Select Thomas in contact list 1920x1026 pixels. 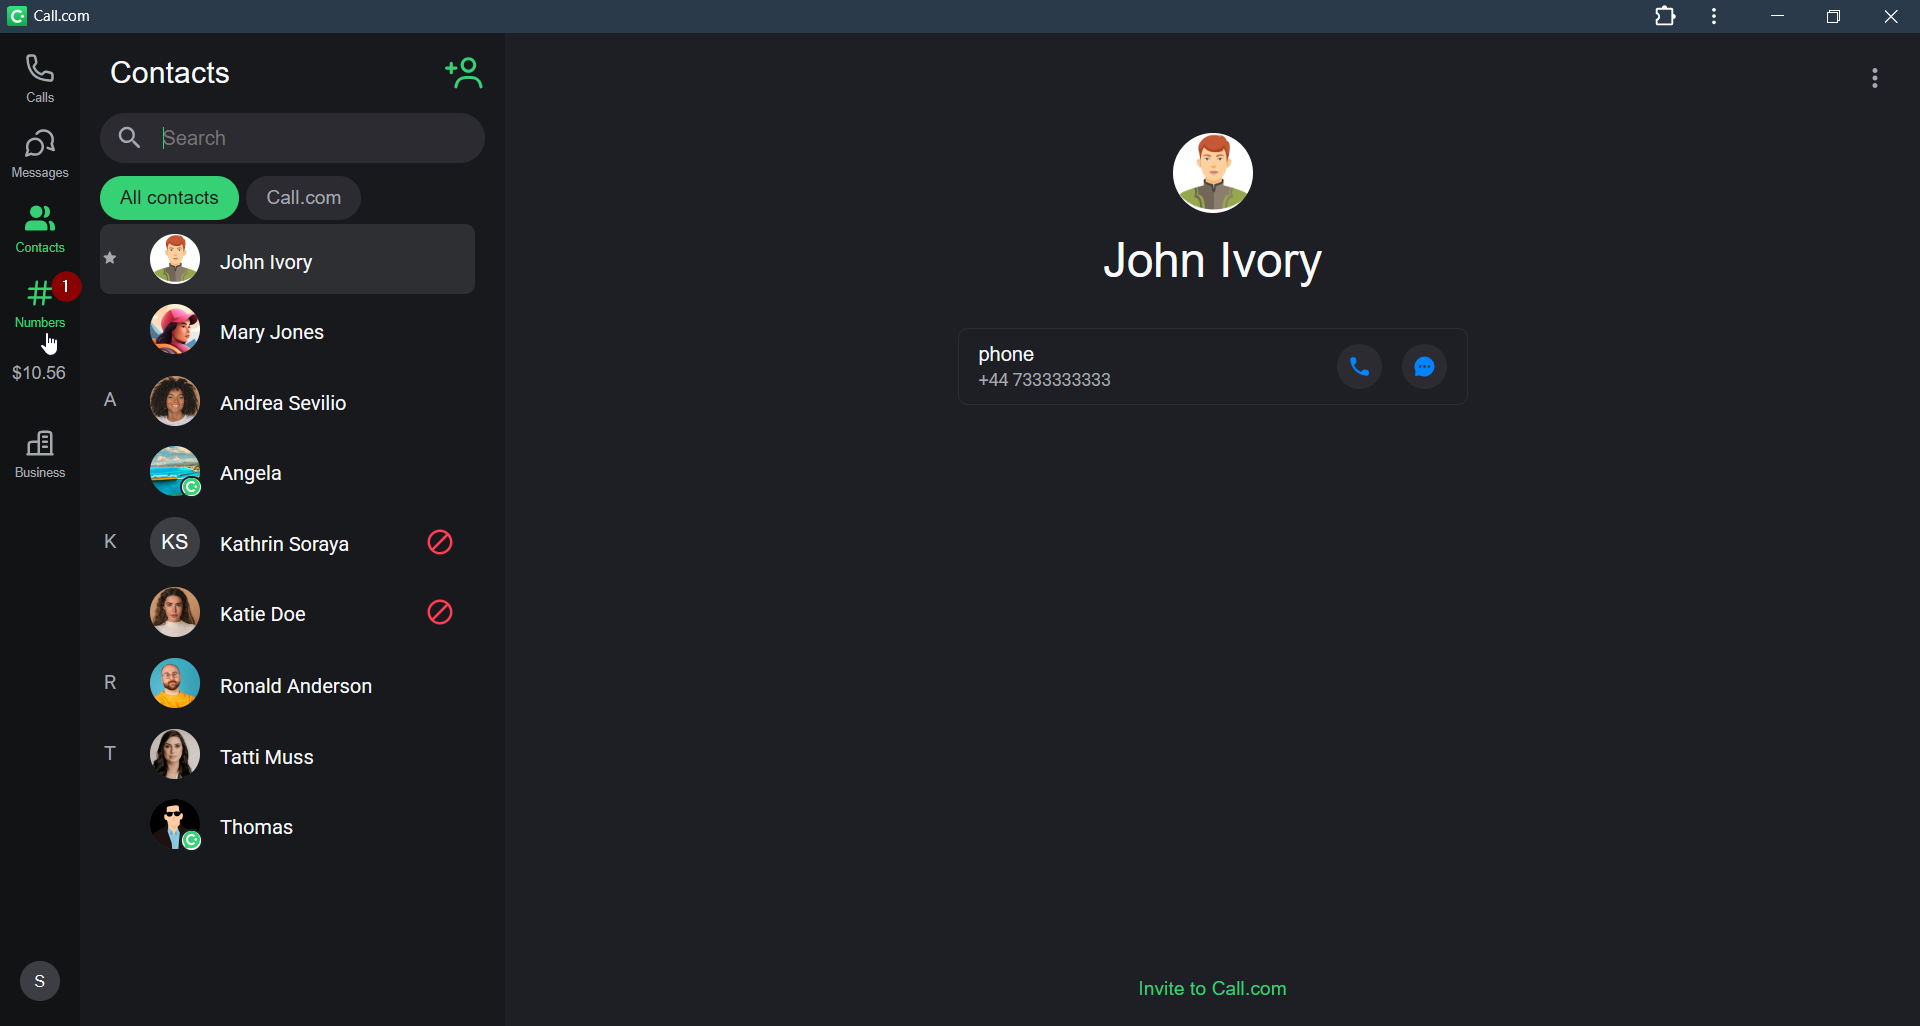(x=287, y=825)
